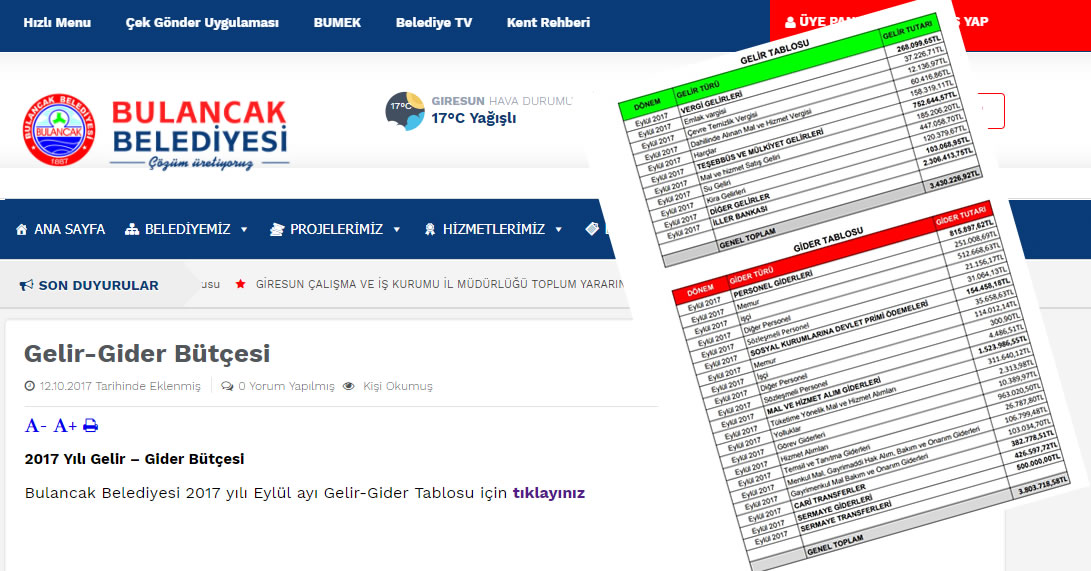This screenshot has height=571, width=1091.
Task: Click the GİDER TABLOSU table title
Action: (x=828, y=240)
